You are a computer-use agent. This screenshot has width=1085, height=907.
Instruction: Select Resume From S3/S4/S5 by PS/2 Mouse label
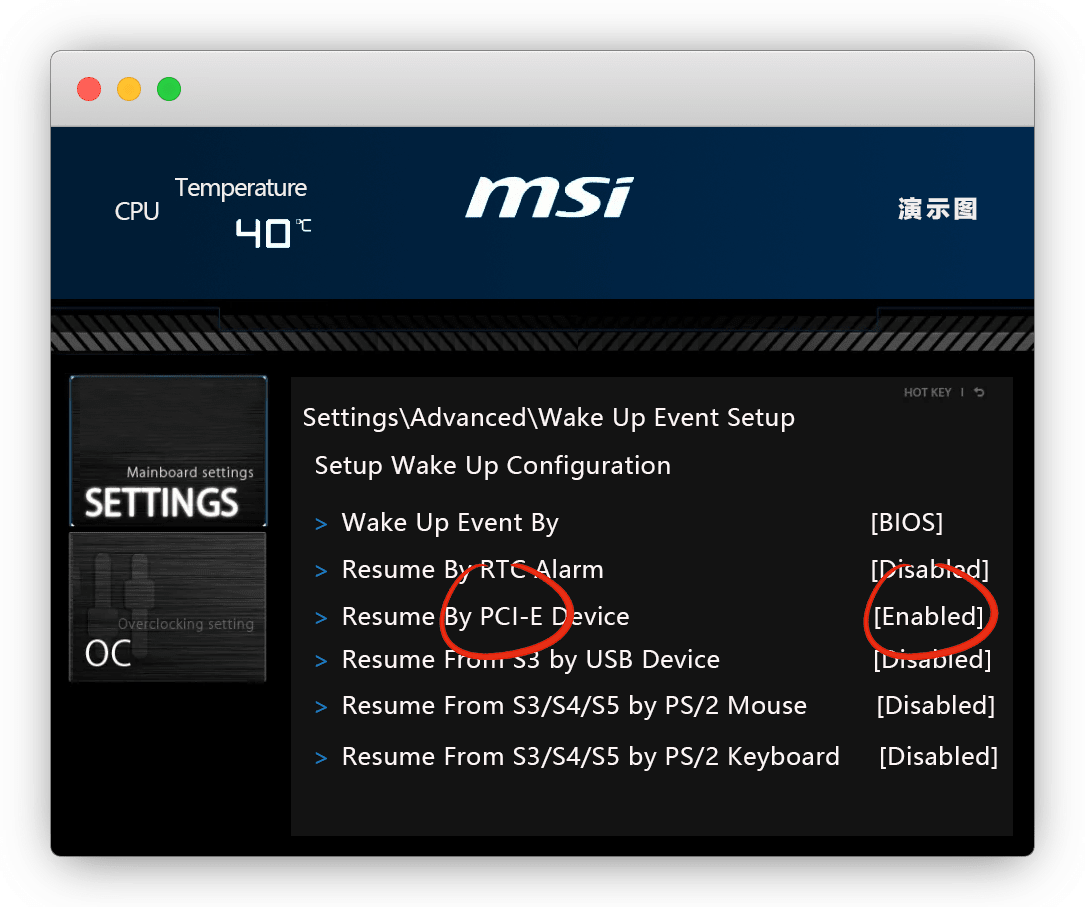[574, 706]
